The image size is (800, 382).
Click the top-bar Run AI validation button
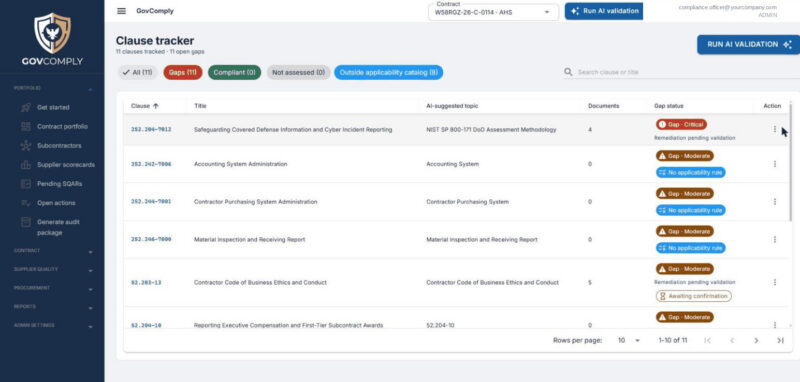point(604,11)
